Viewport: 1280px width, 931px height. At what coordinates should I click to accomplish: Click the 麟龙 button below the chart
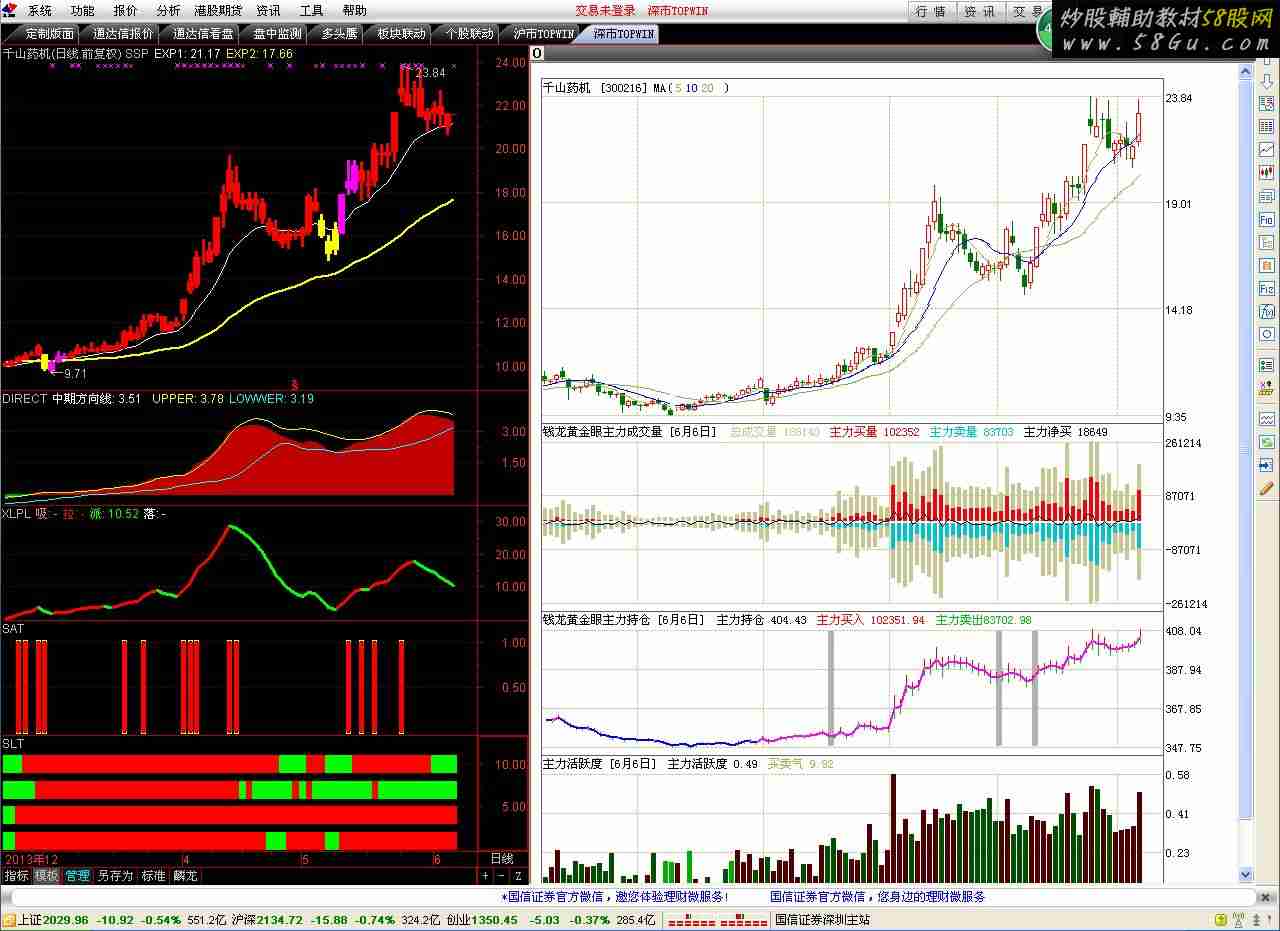point(185,875)
